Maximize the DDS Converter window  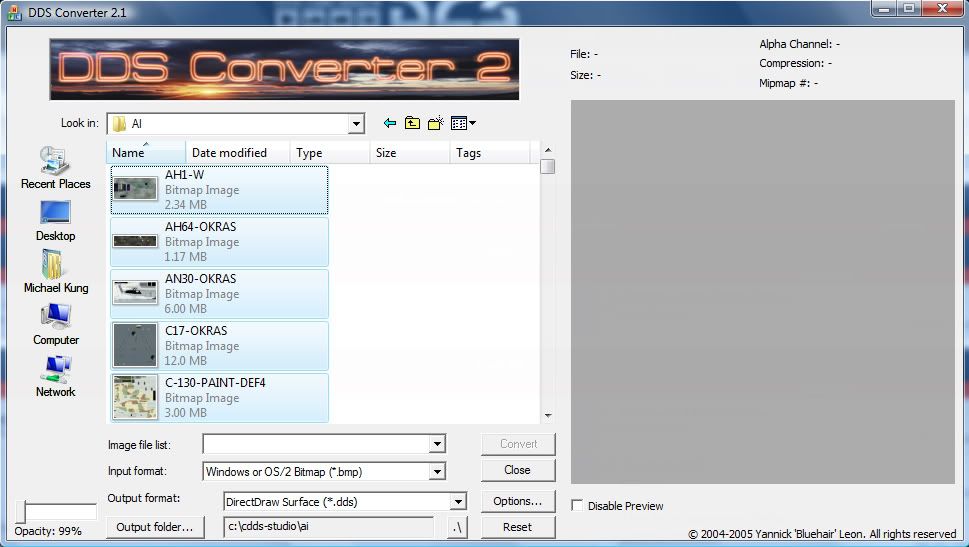pyautogui.click(x=909, y=9)
